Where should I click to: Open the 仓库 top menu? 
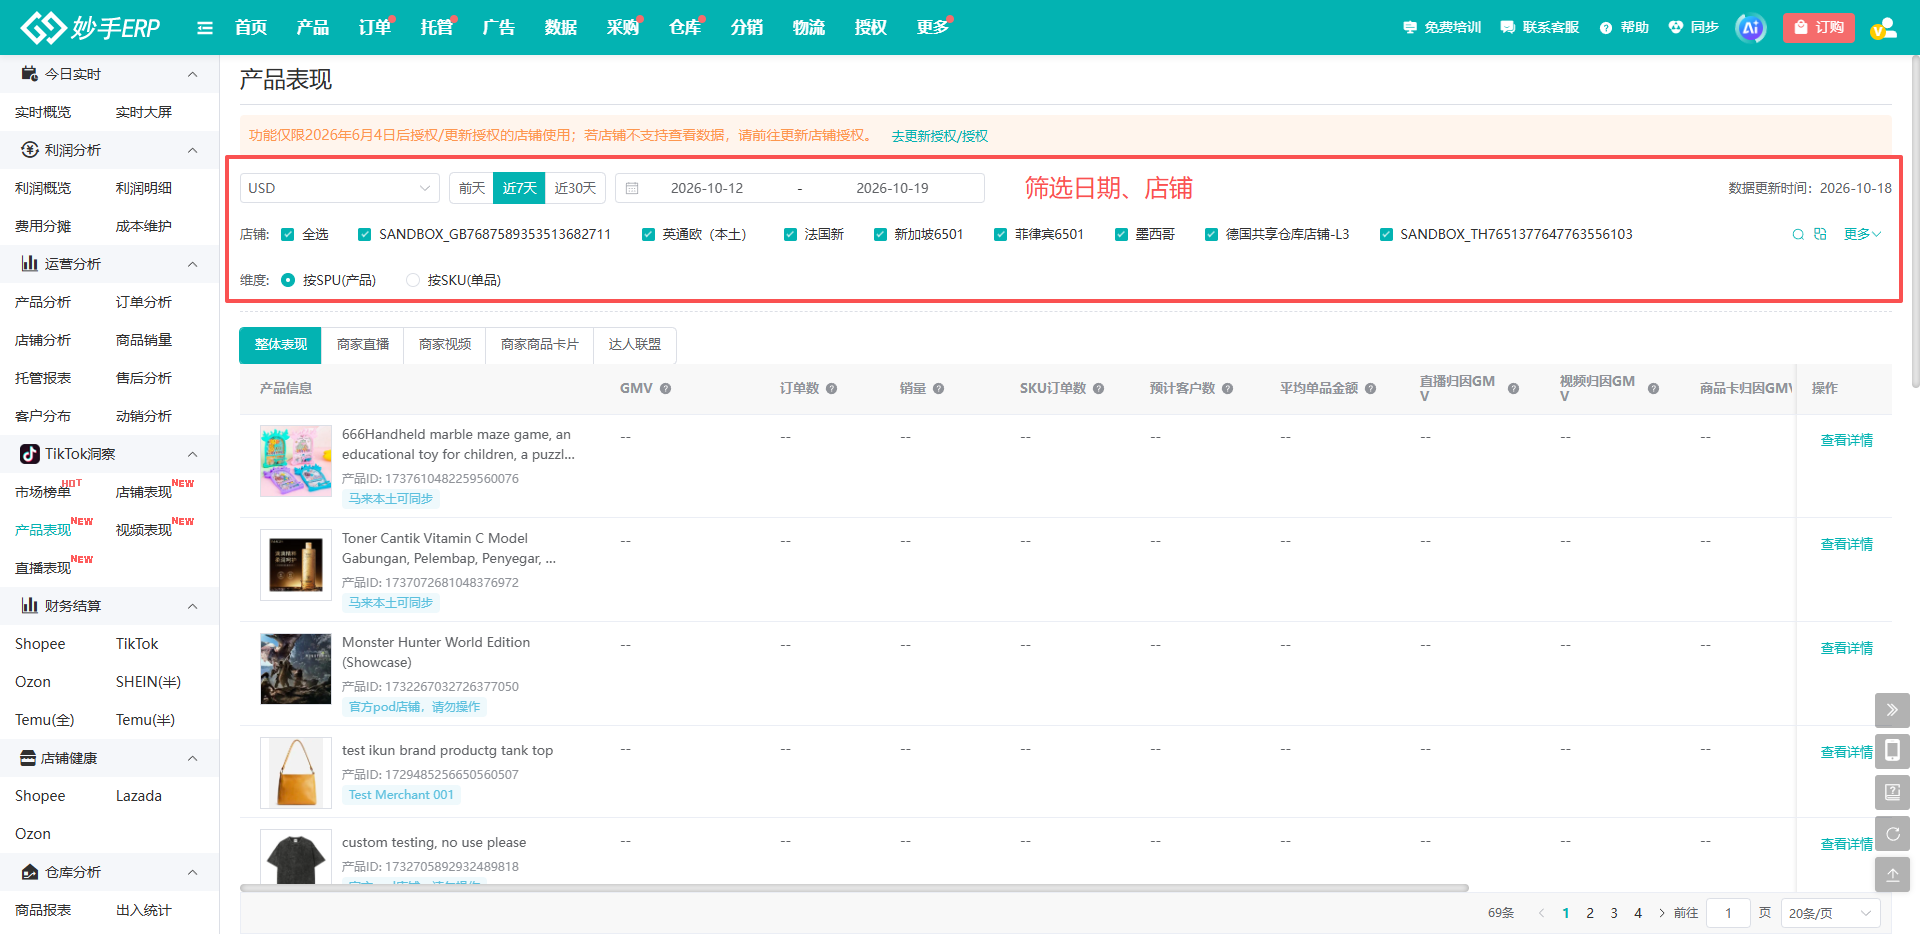point(685,27)
